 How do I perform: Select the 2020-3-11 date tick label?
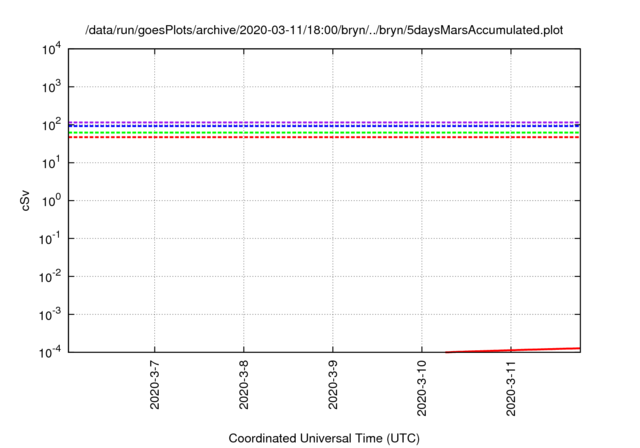click(x=511, y=388)
